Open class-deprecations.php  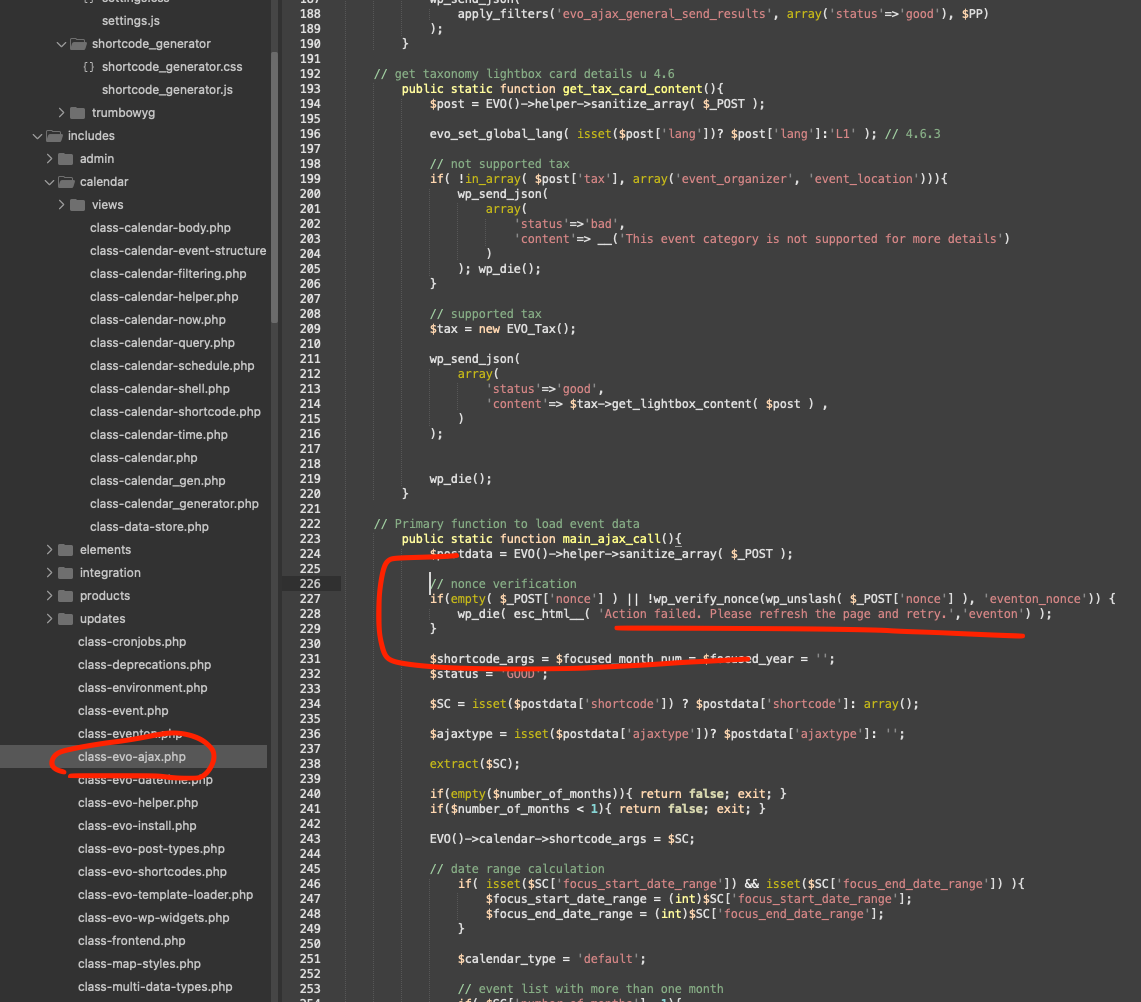point(144,665)
